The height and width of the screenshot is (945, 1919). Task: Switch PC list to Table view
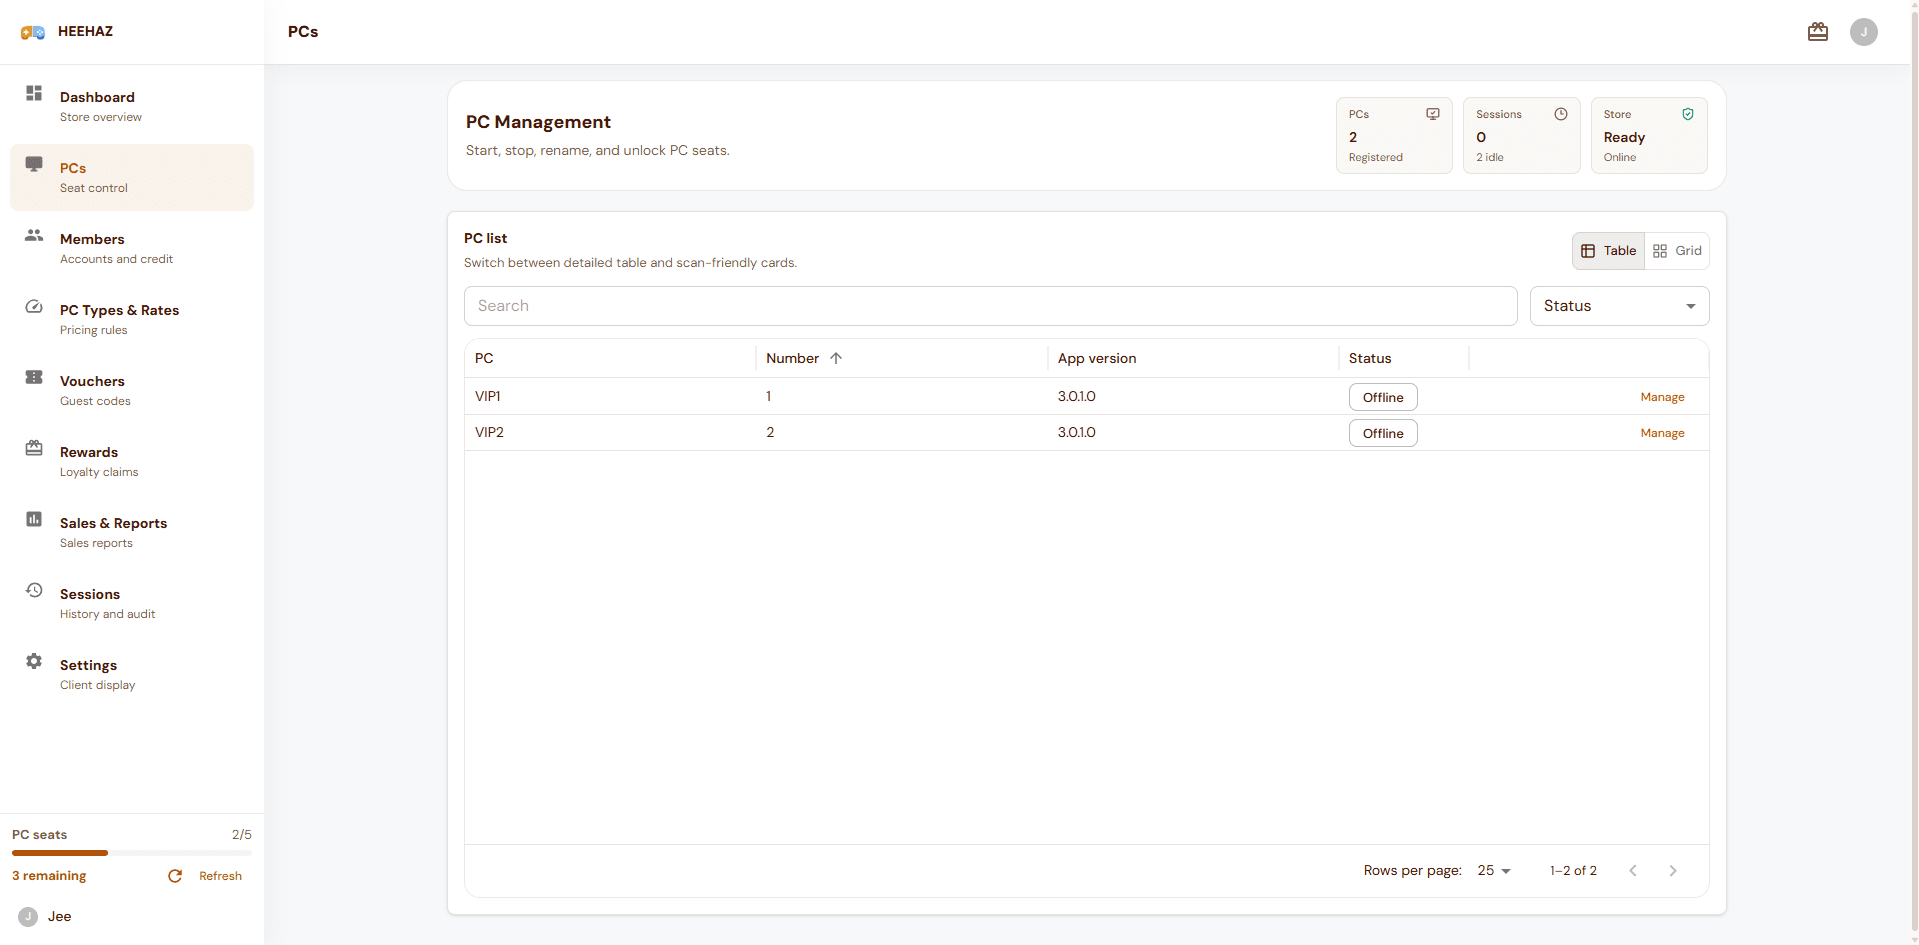click(x=1609, y=251)
